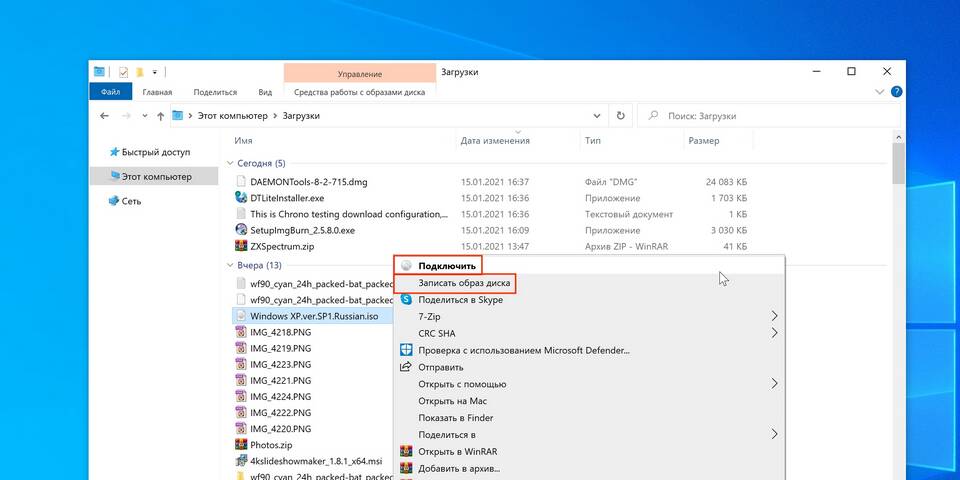Click the Photos.zip archive icon

pos(241,445)
